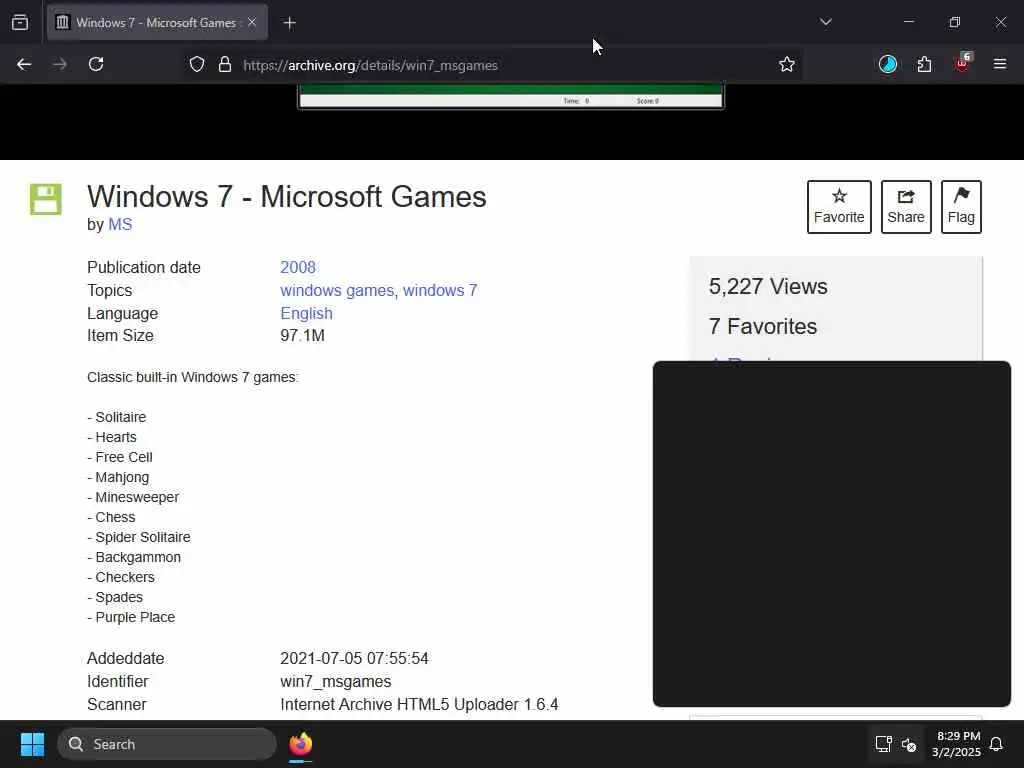Click the green floppy disk software icon
Image resolution: width=1024 pixels, height=768 pixels.
point(46,199)
